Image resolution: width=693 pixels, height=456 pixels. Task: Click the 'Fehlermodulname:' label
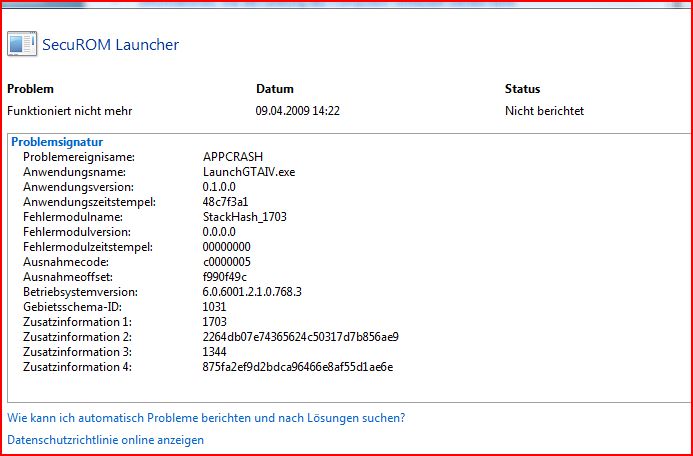coord(73,217)
